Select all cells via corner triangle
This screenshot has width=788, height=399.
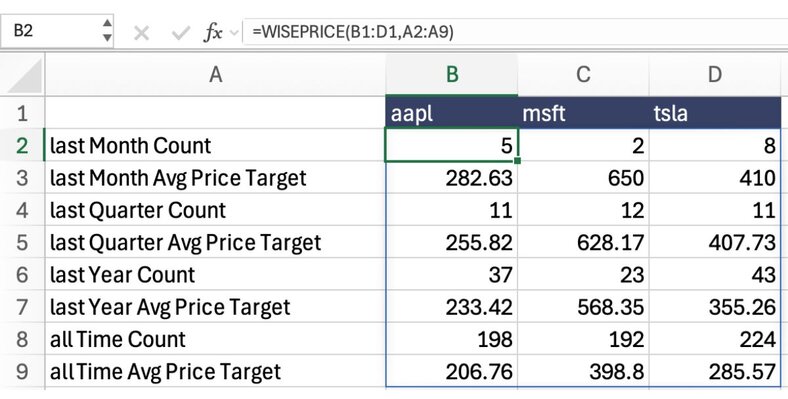(x=23, y=75)
